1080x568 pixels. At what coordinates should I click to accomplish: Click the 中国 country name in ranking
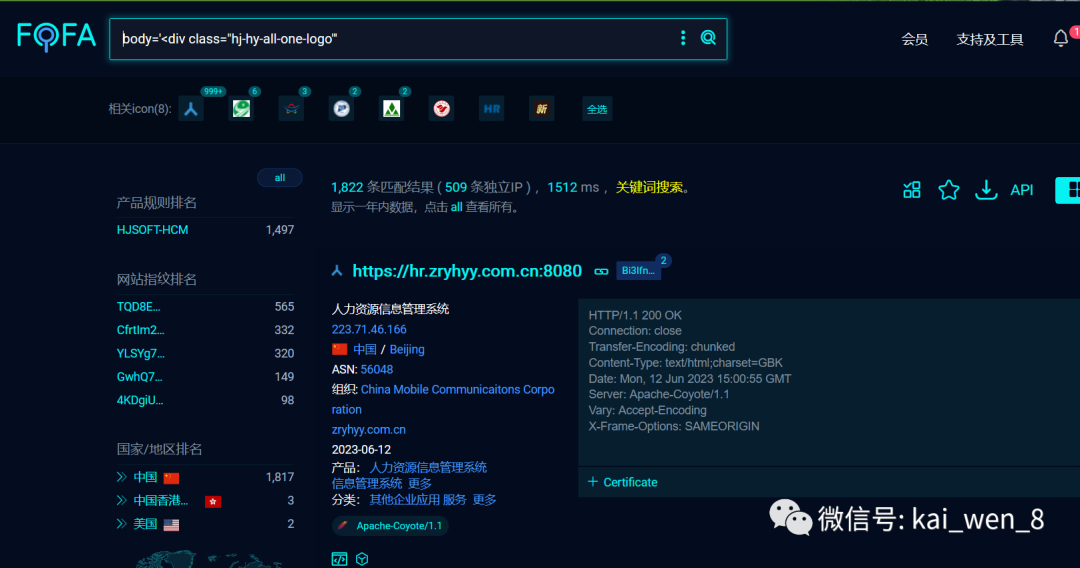145,477
